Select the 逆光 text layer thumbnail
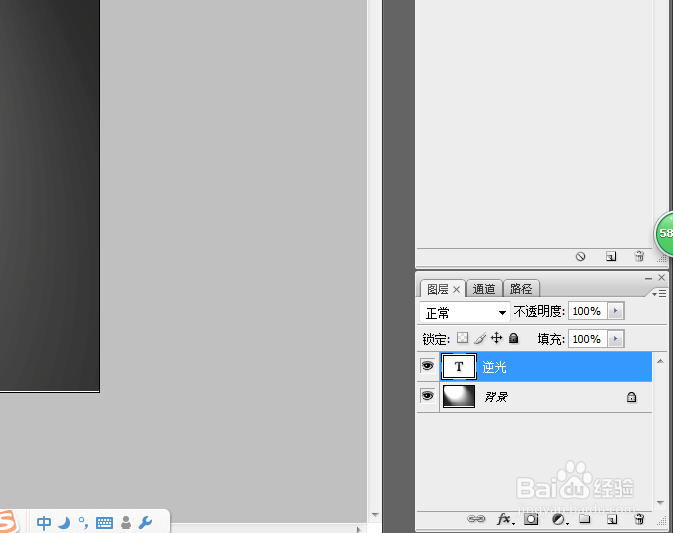 (x=459, y=366)
